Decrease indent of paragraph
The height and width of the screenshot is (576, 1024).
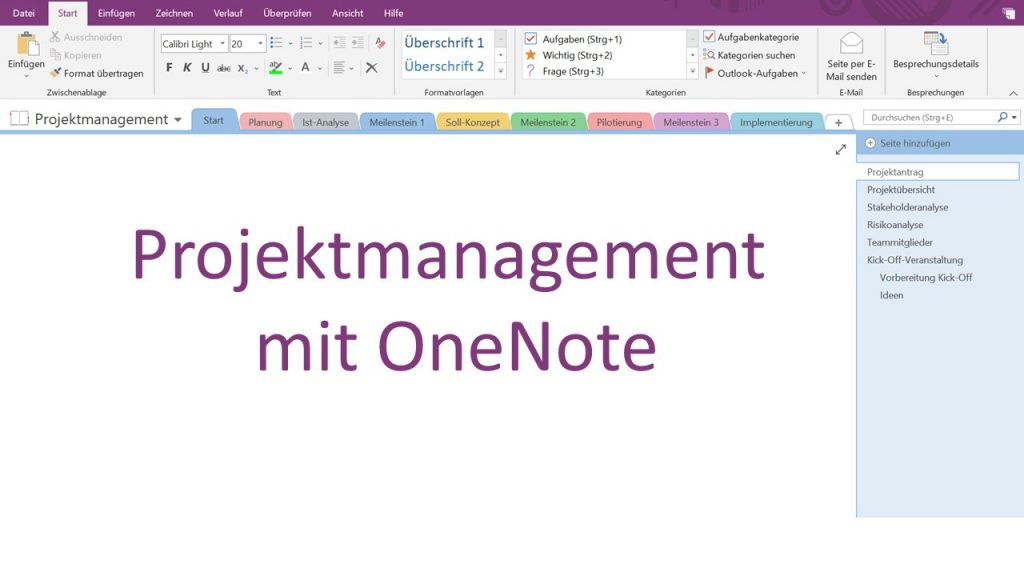tap(340, 43)
